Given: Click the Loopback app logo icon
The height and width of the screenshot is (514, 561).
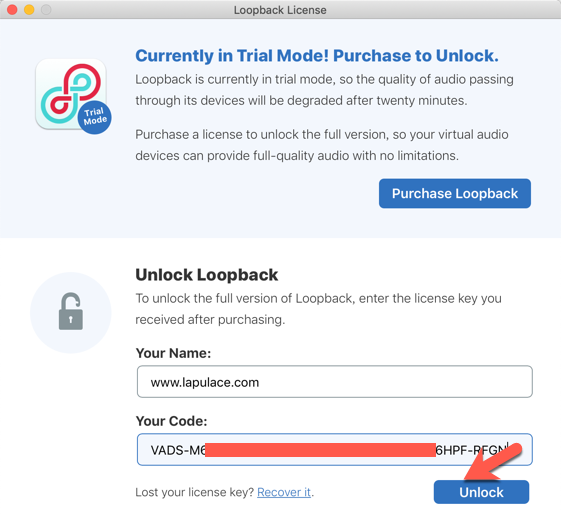Looking at the screenshot, I should [71, 94].
